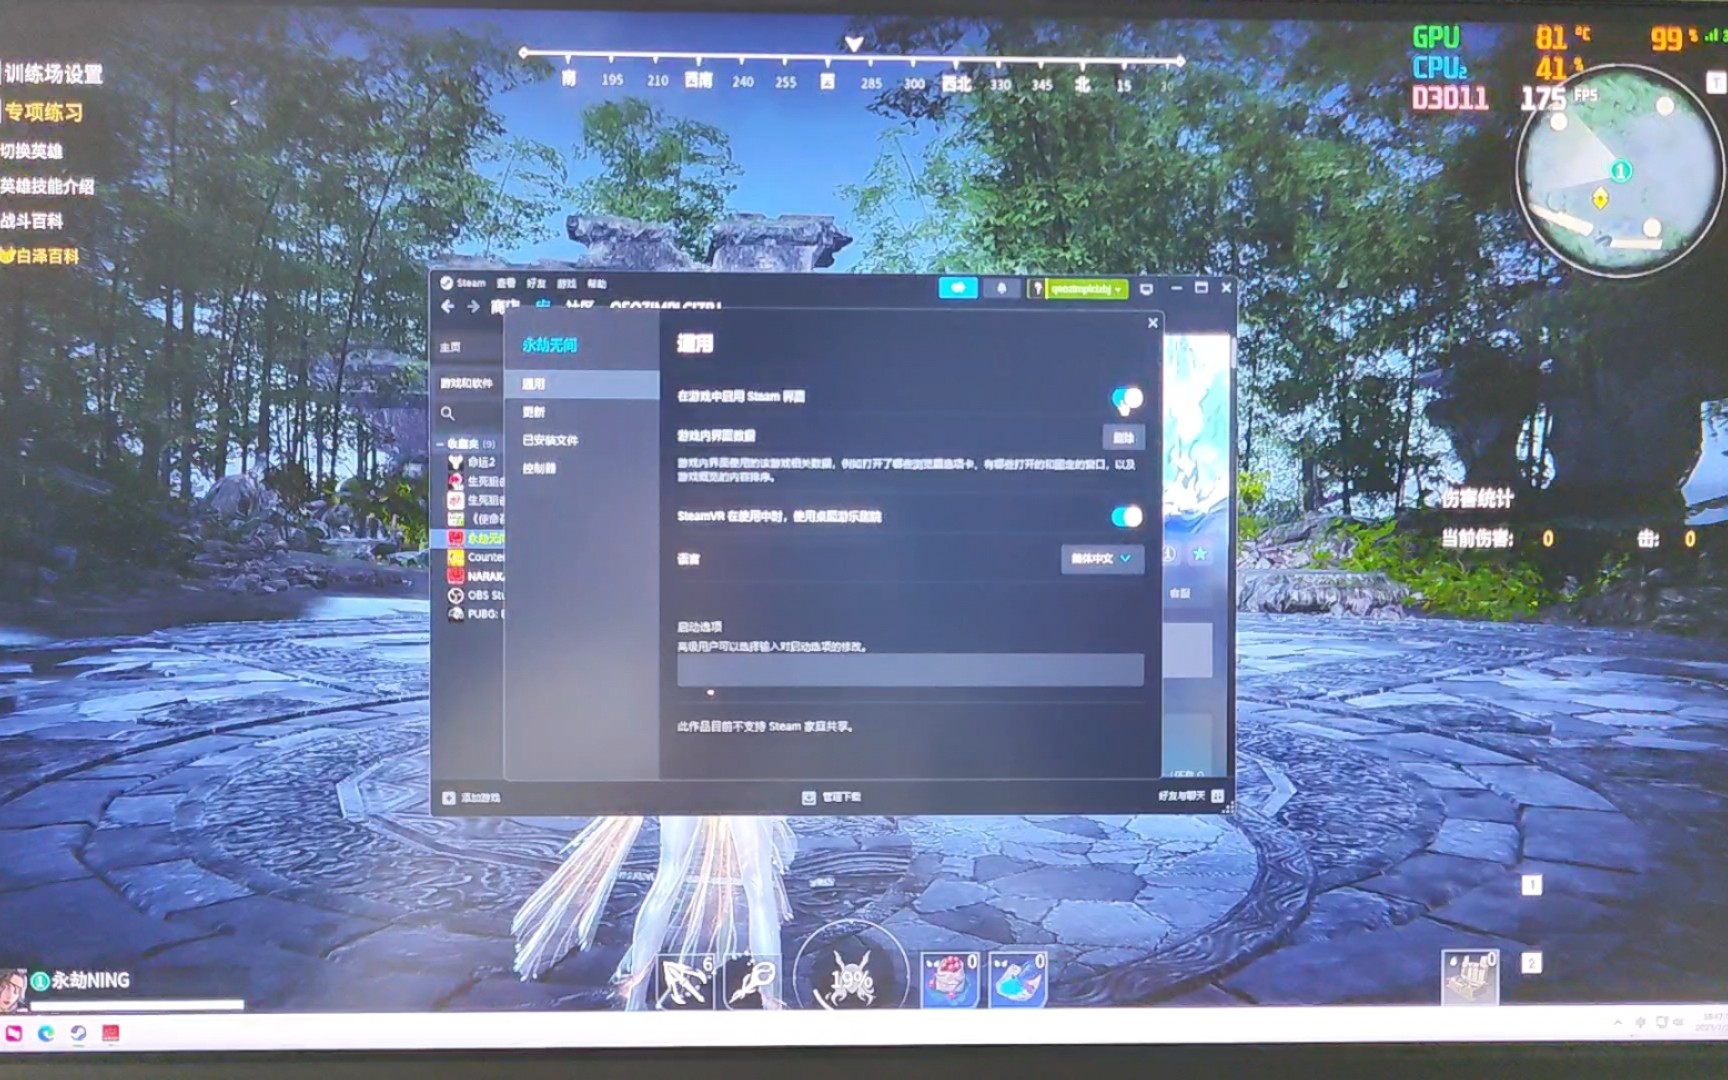This screenshot has width=1728, height=1080.
Task: Open Steam from the taskbar
Action: 78,1033
